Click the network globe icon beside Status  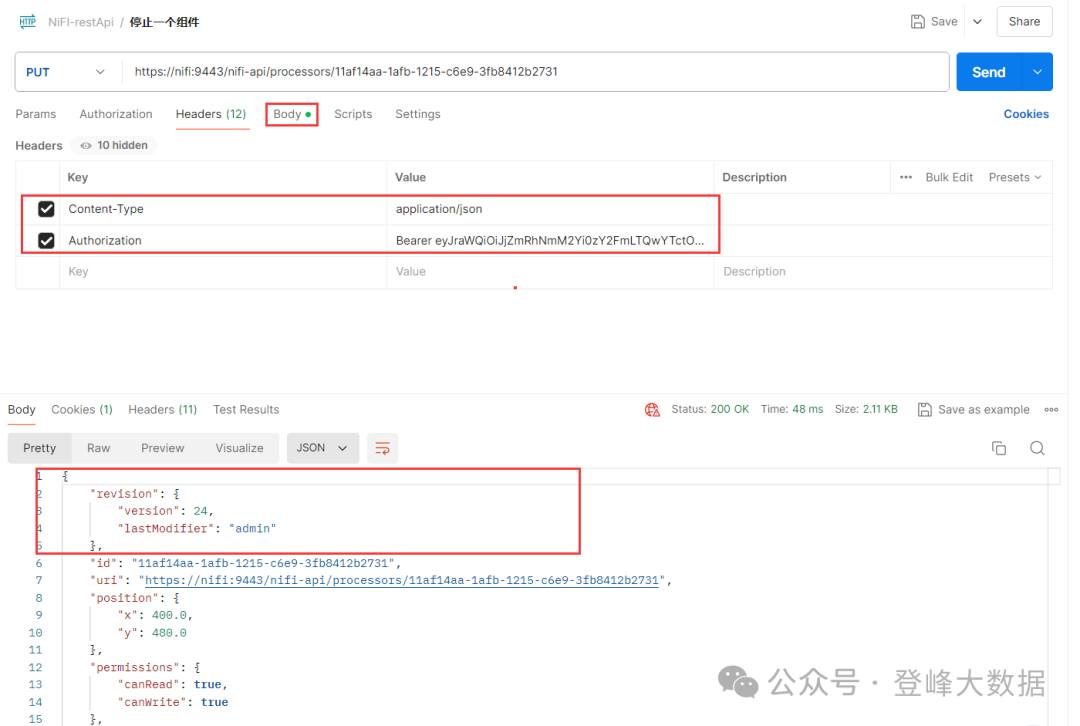click(x=652, y=410)
